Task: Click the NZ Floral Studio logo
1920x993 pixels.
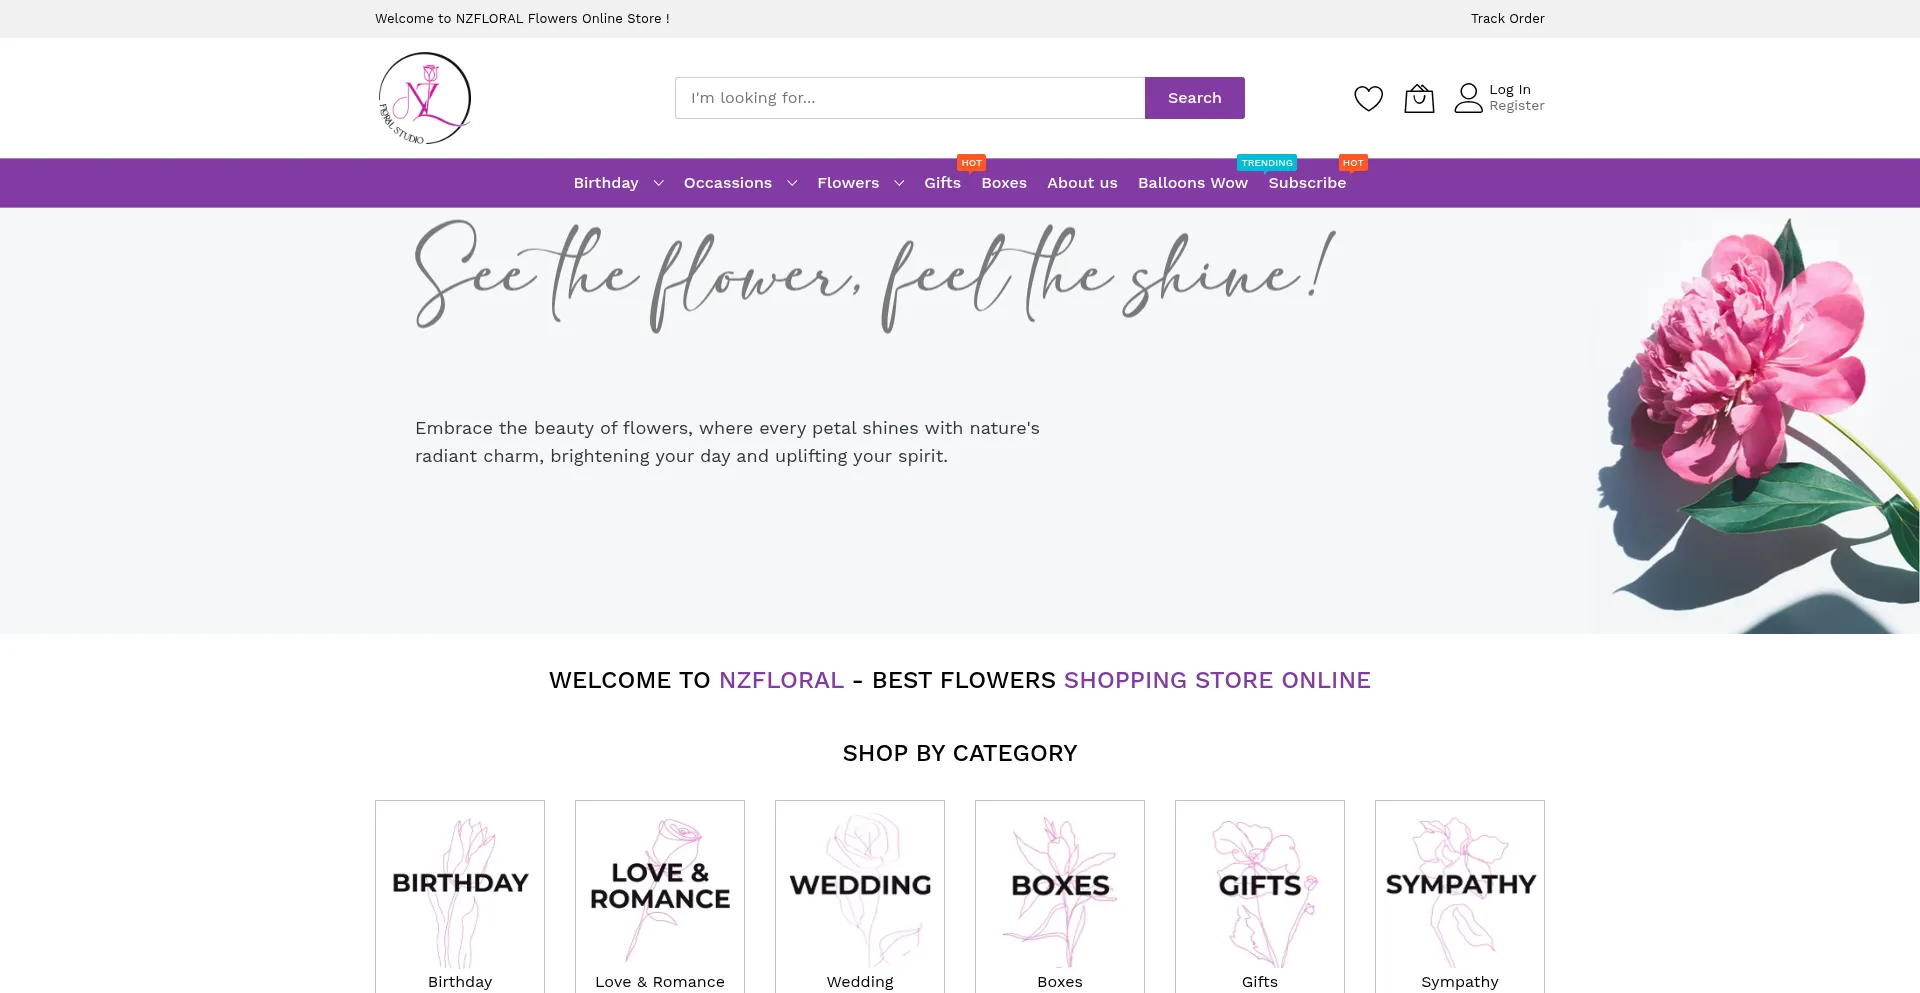Action: click(425, 98)
